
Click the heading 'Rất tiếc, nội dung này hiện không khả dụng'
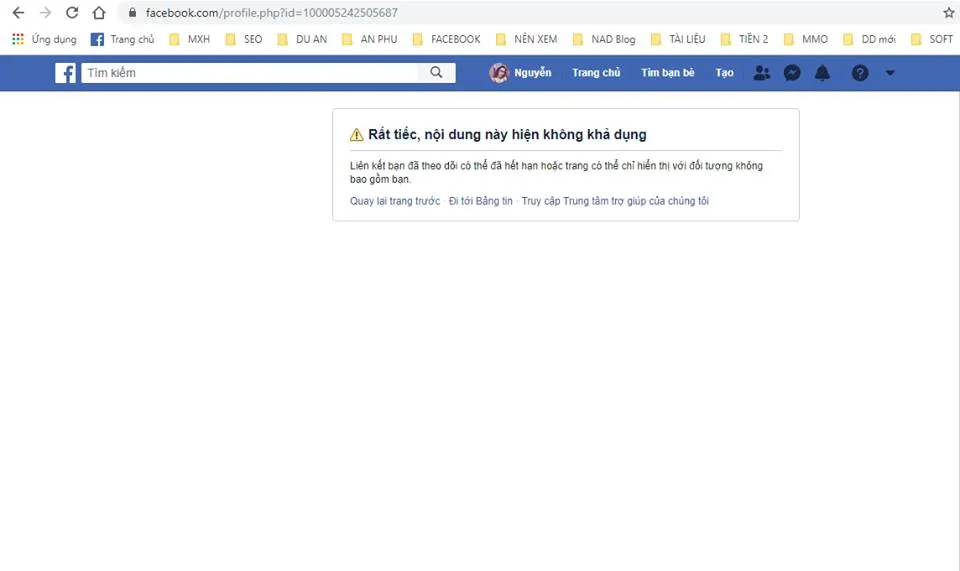508,134
